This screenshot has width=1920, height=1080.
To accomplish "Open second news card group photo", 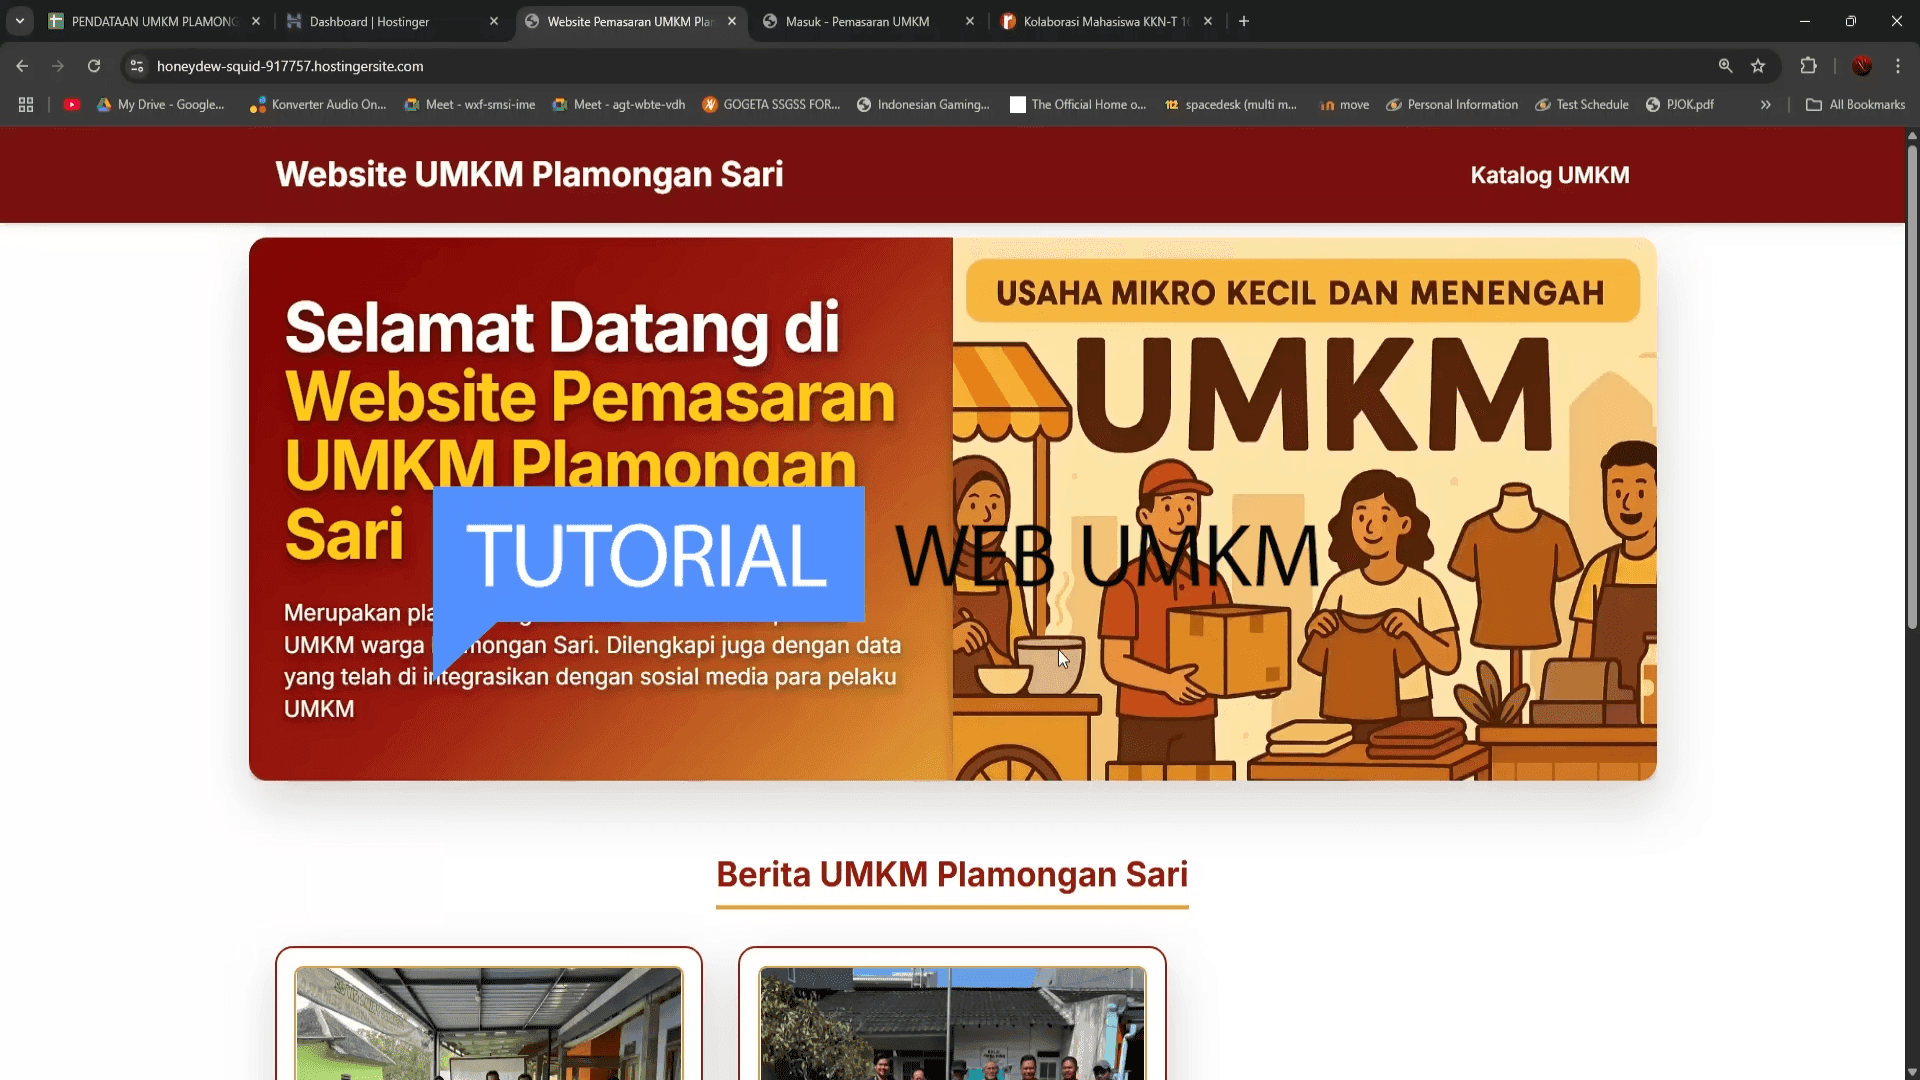I will coord(952,1023).
